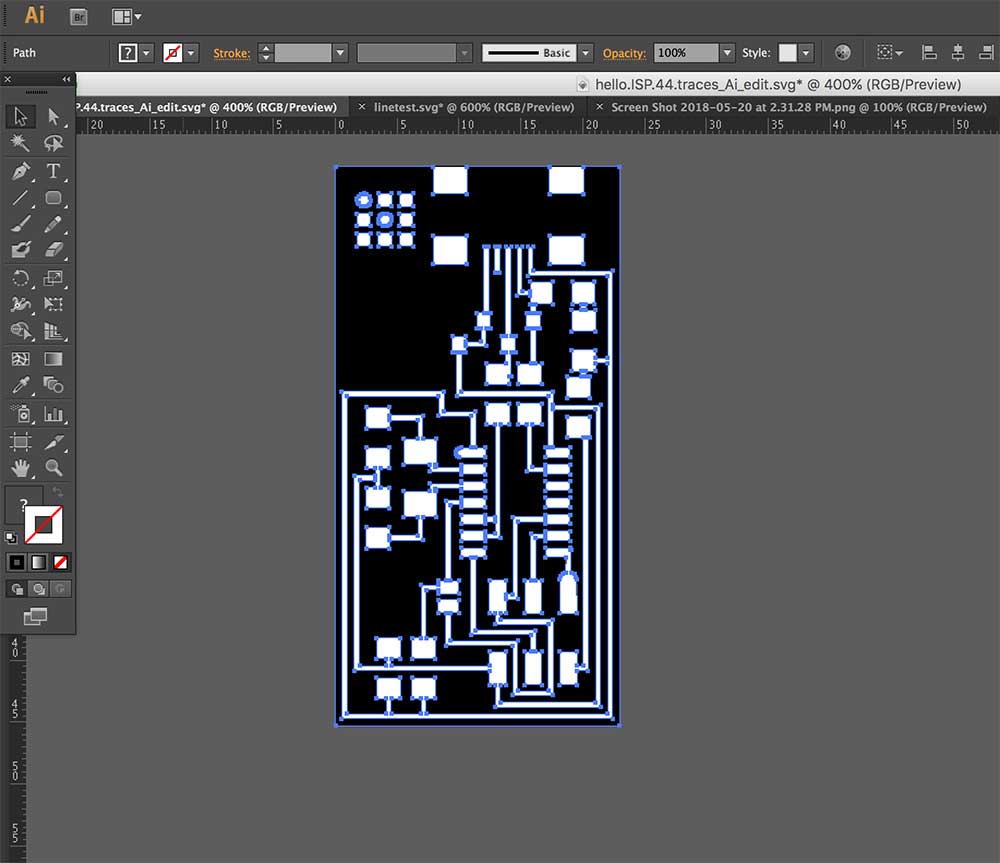Activate the Scale tool
This screenshot has height=863, width=1000.
(54, 278)
